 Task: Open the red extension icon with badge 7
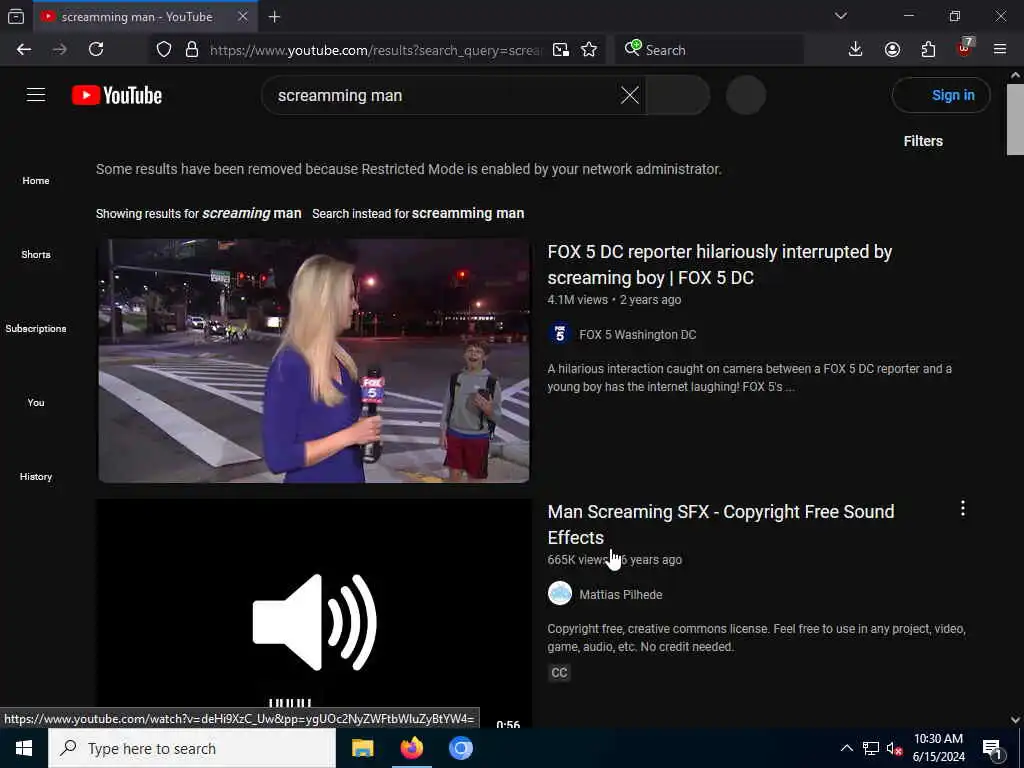[965, 48]
